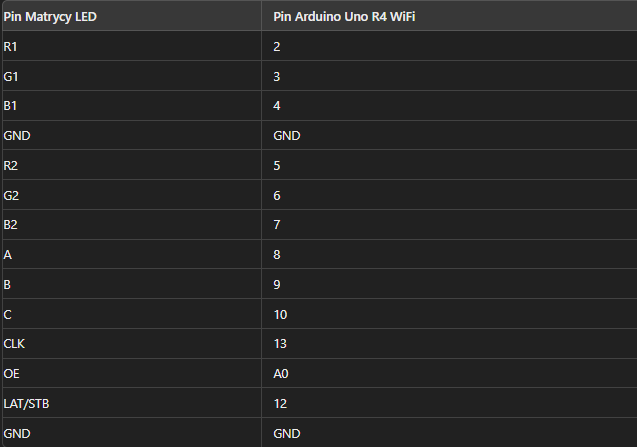Click the LAT/STB pin cell
This screenshot has height=447, width=637.
25,404
